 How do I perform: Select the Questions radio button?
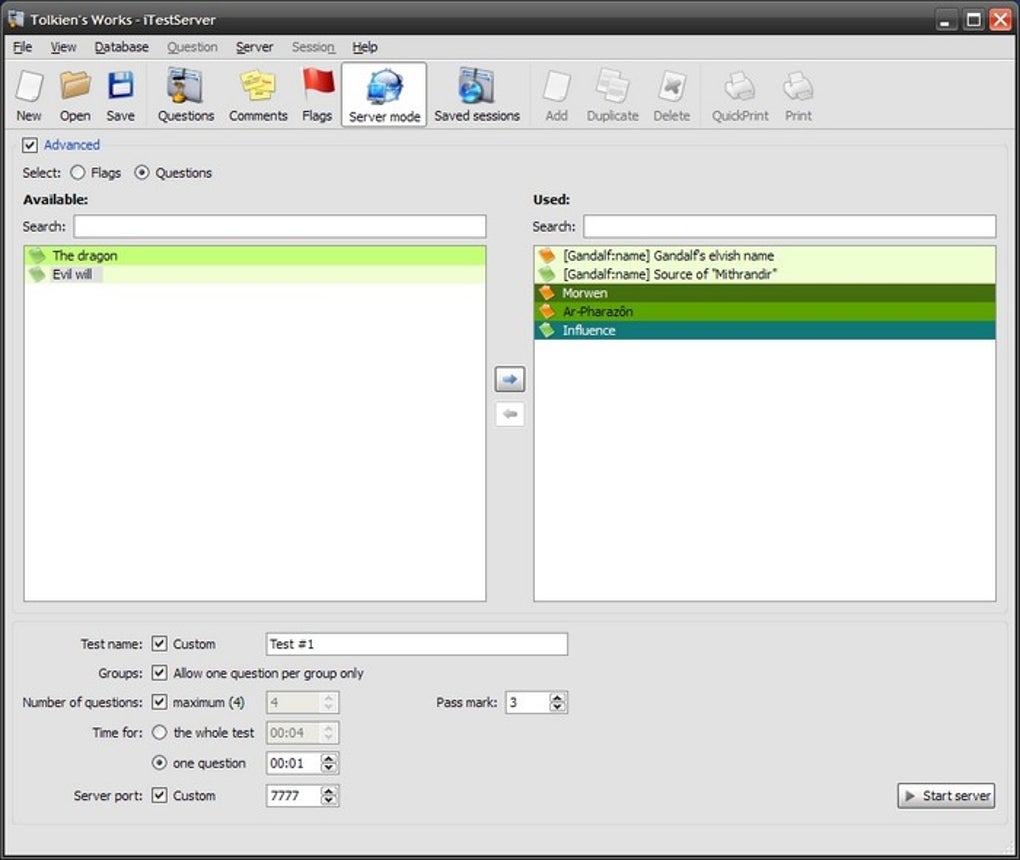click(142, 172)
